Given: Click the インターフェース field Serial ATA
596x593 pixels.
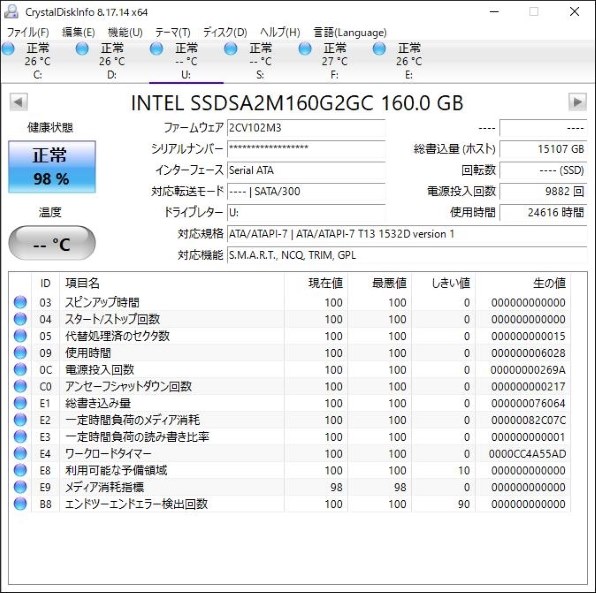Looking at the screenshot, I should pyautogui.click(x=306, y=170).
